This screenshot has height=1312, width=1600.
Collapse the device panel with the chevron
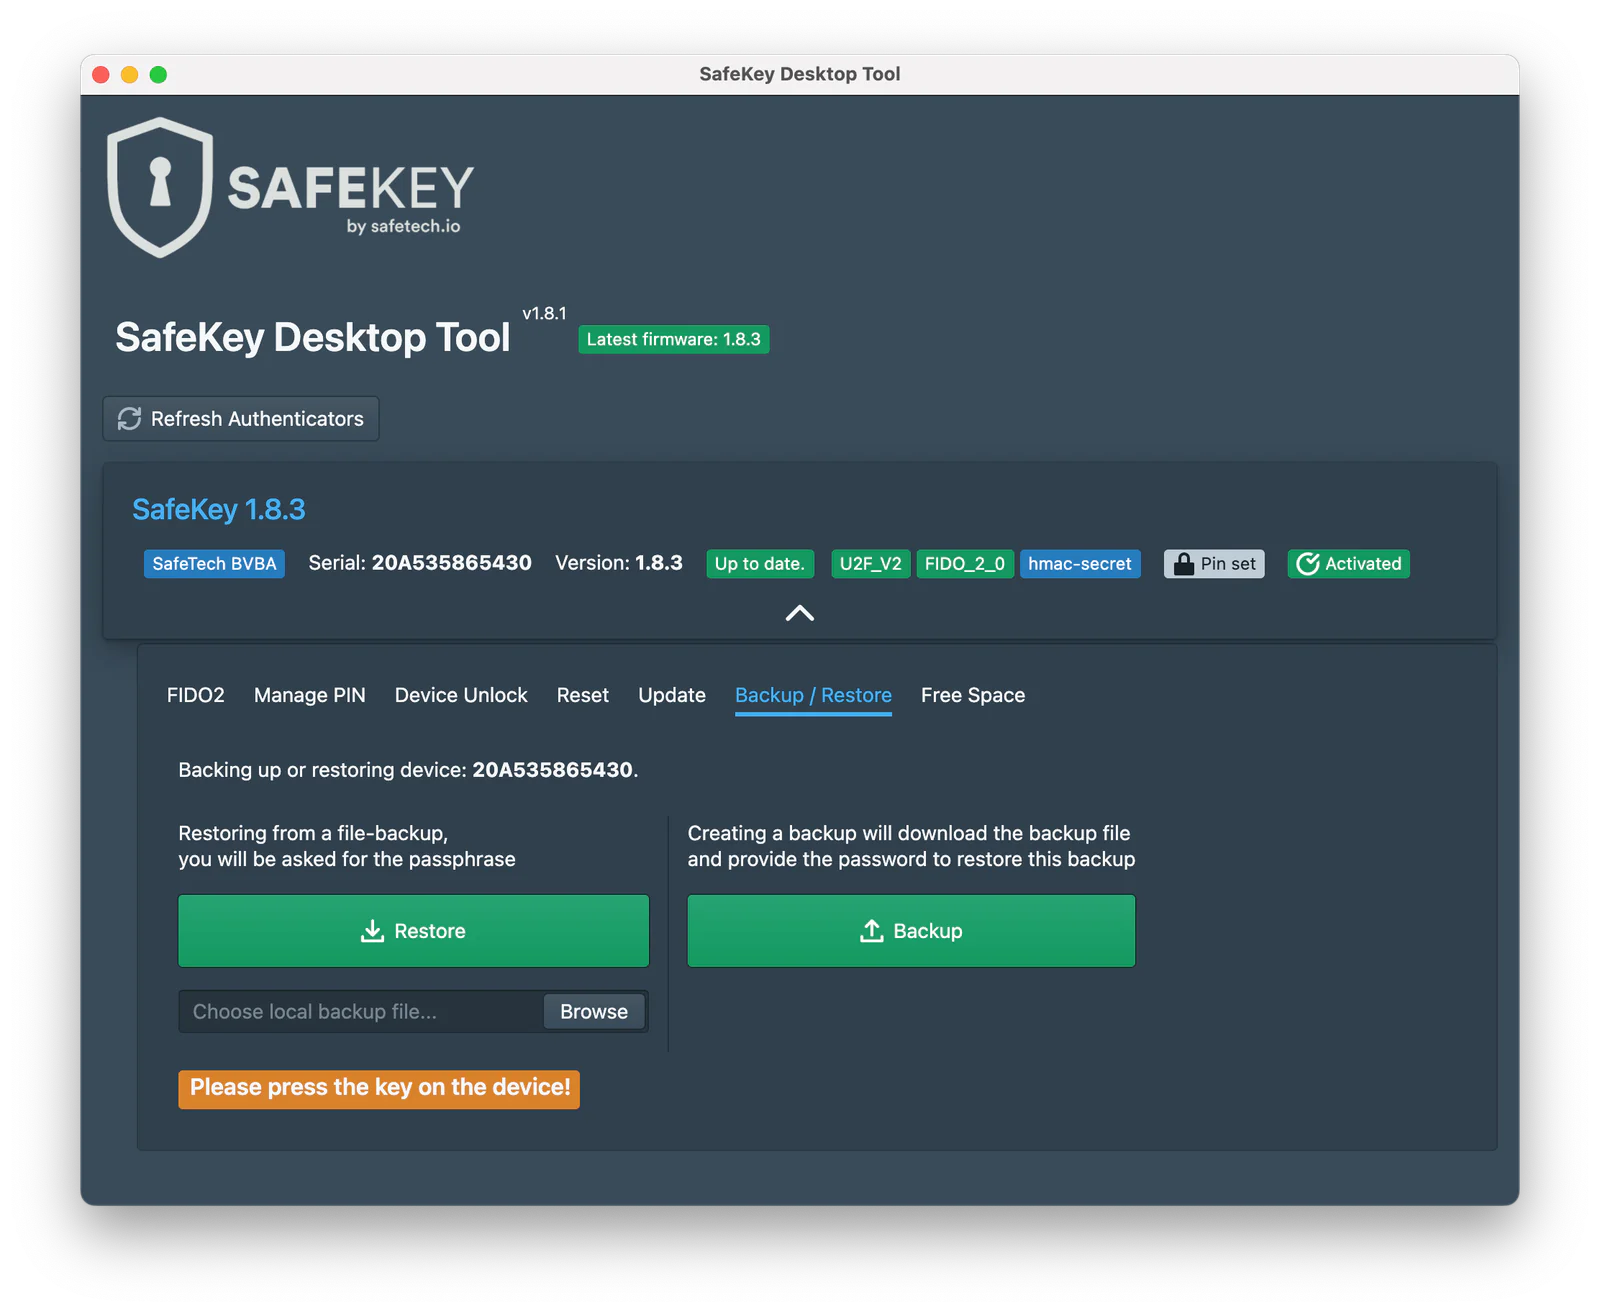tap(800, 613)
